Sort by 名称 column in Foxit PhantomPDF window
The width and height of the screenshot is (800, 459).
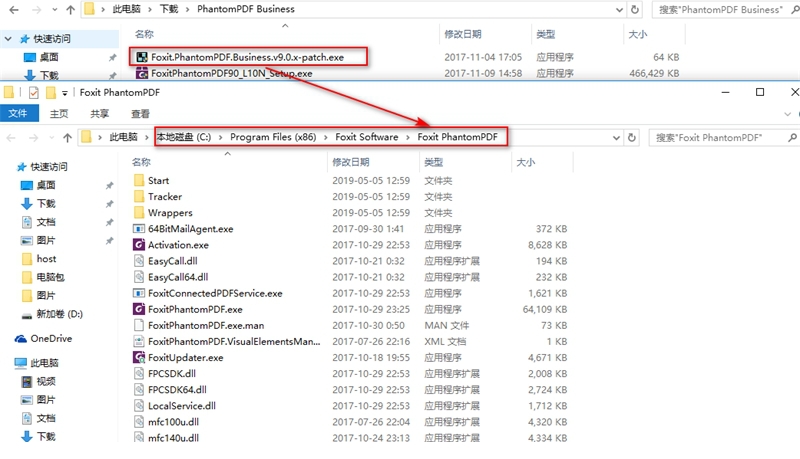coord(141,162)
